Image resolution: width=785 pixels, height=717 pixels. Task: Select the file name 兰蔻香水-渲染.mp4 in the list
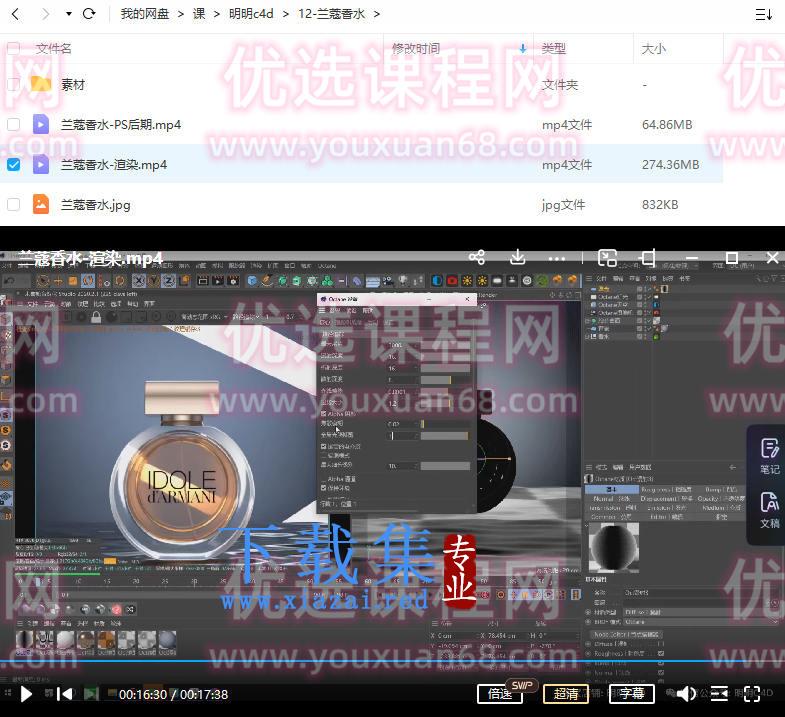pyautogui.click(x=114, y=165)
